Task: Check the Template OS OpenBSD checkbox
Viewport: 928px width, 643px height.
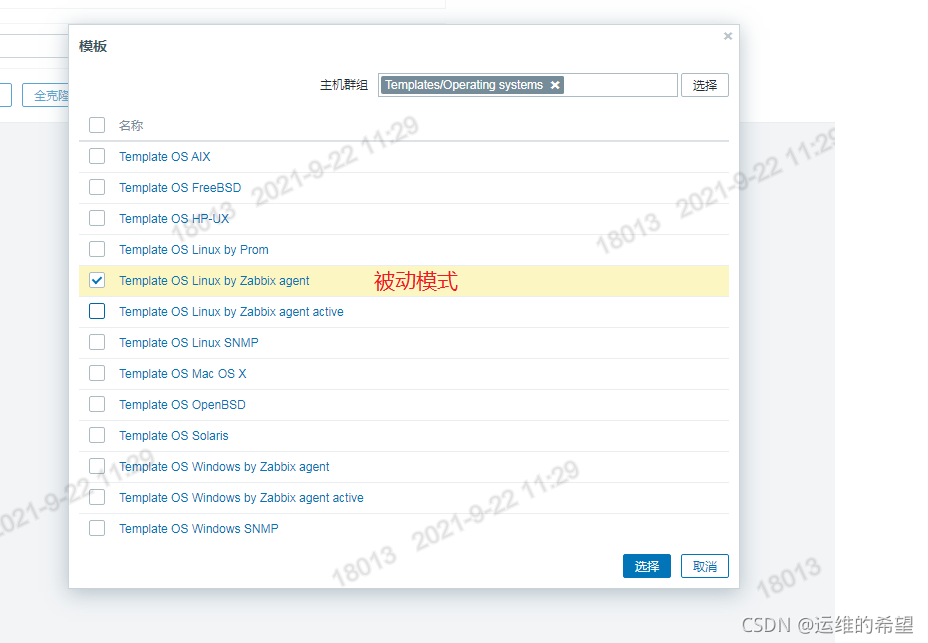Action: pyautogui.click(x=97, y=404)
